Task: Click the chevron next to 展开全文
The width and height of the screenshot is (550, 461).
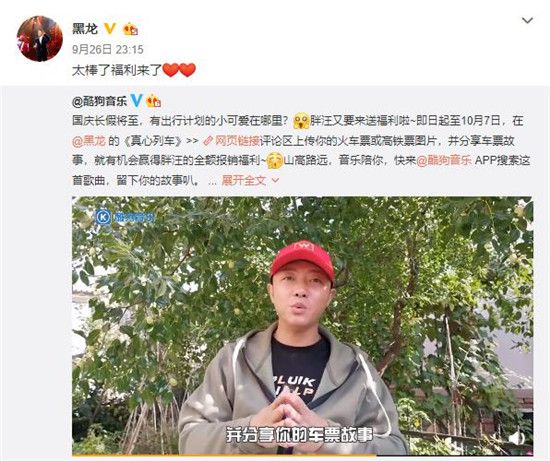Action: (275, 181)
